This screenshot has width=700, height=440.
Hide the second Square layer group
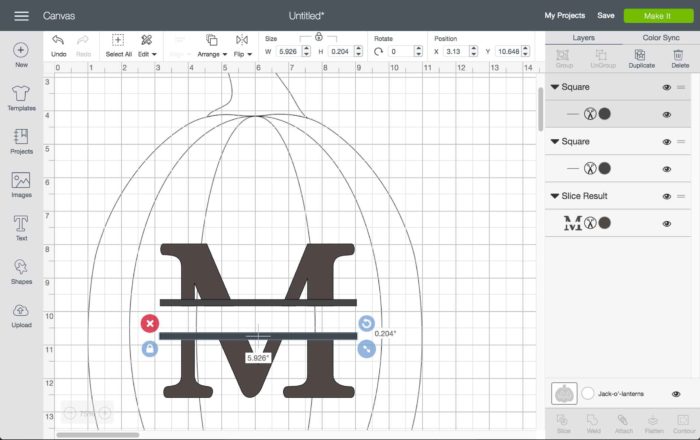coord(667,142)
